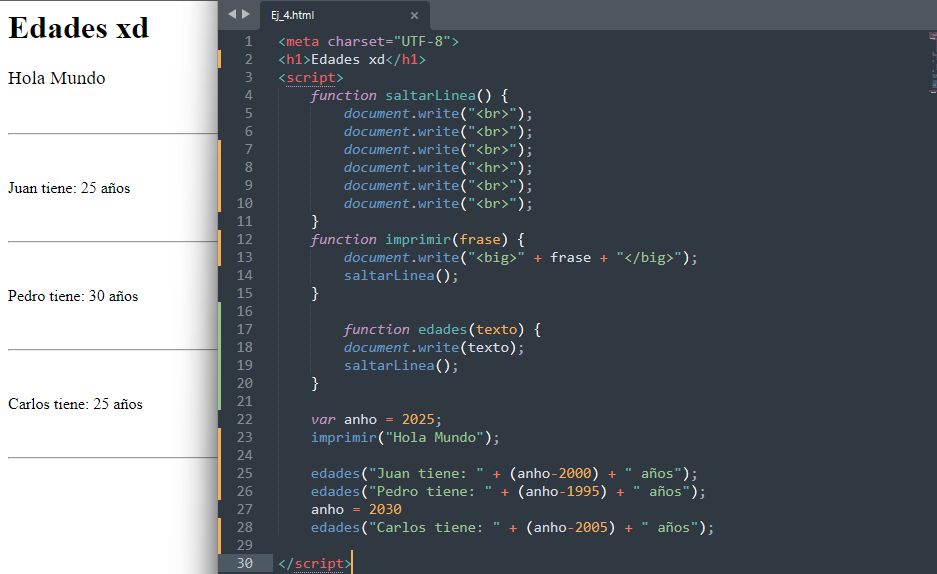Click the document.write big frase line

(x=520, y=258)
